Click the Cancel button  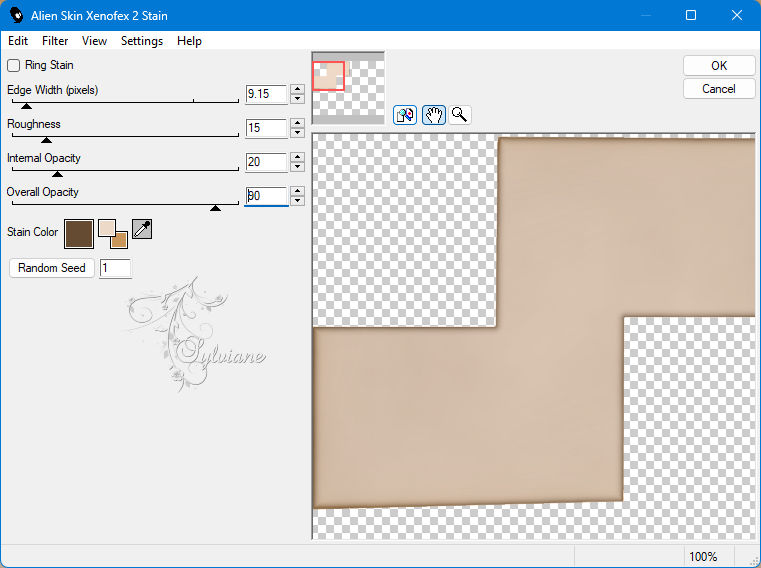click(x=719, y=89)
